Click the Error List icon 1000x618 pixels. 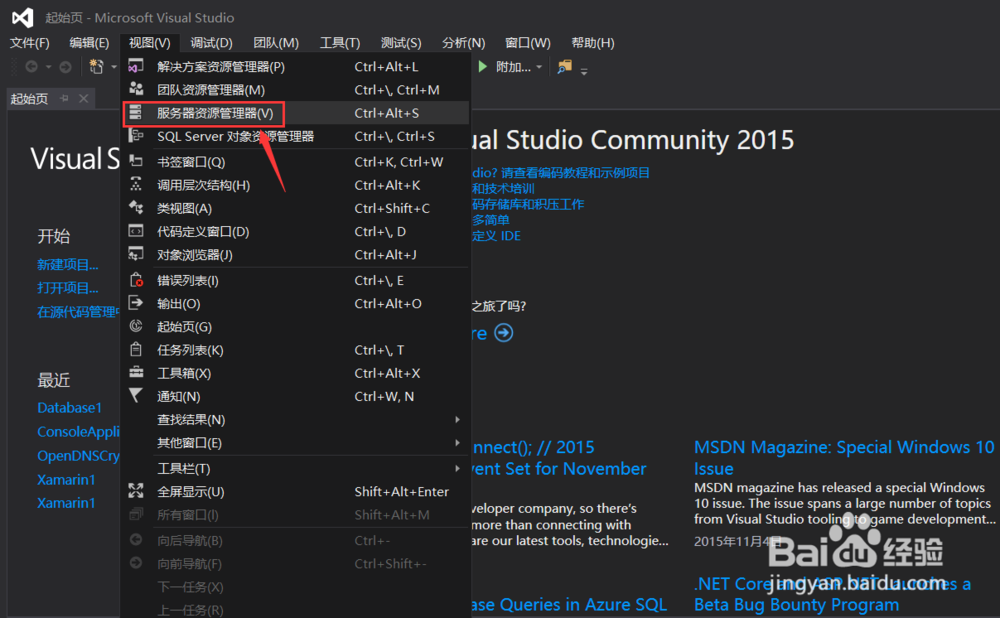(136, 280)
